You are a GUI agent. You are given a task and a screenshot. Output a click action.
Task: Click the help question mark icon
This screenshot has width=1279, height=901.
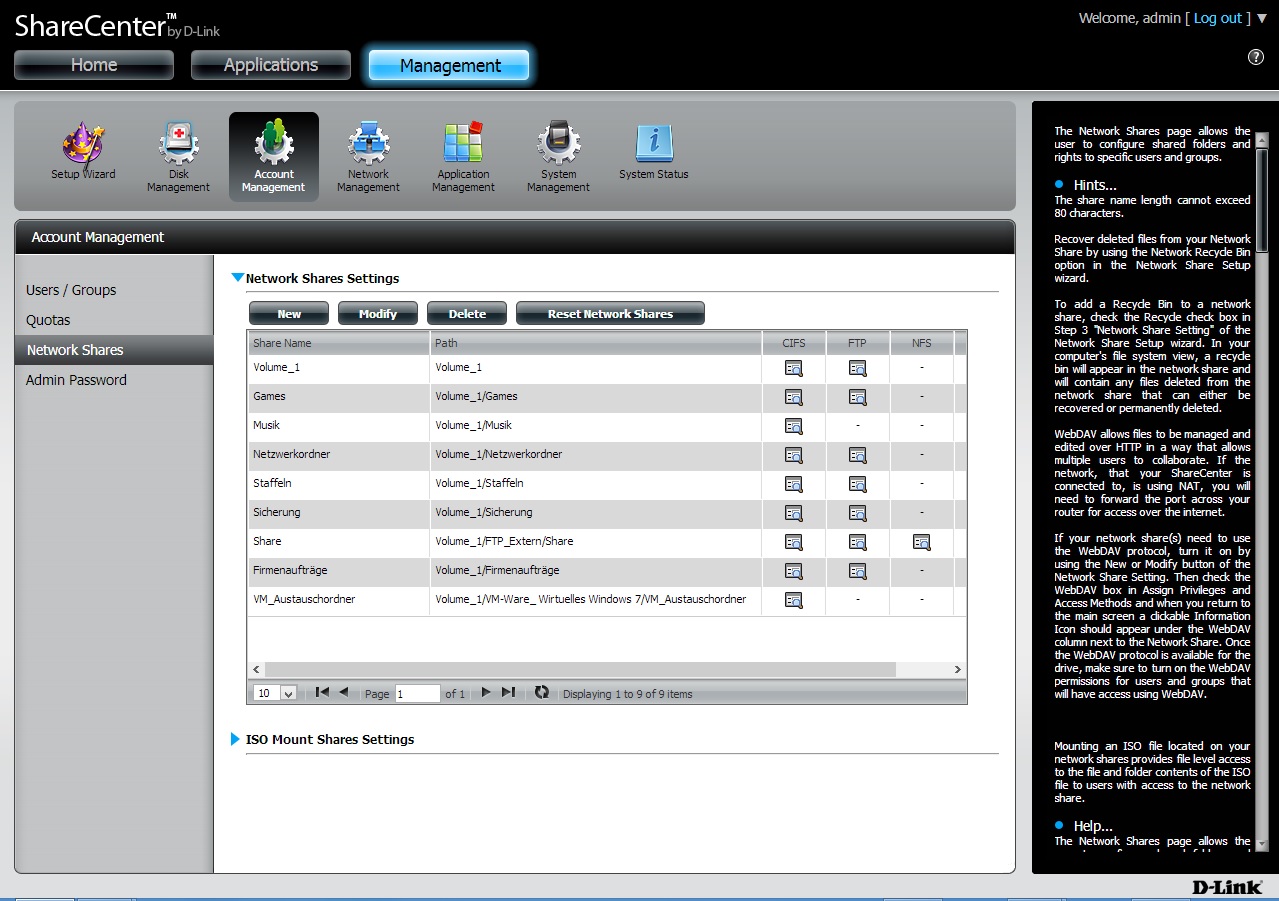[x=1256, y=57]
